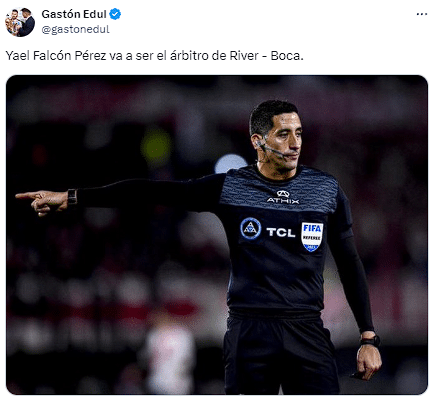Click the referee's pointing hand in photo
The height and width of the screenshot is (405, 438).
[42, 202]
